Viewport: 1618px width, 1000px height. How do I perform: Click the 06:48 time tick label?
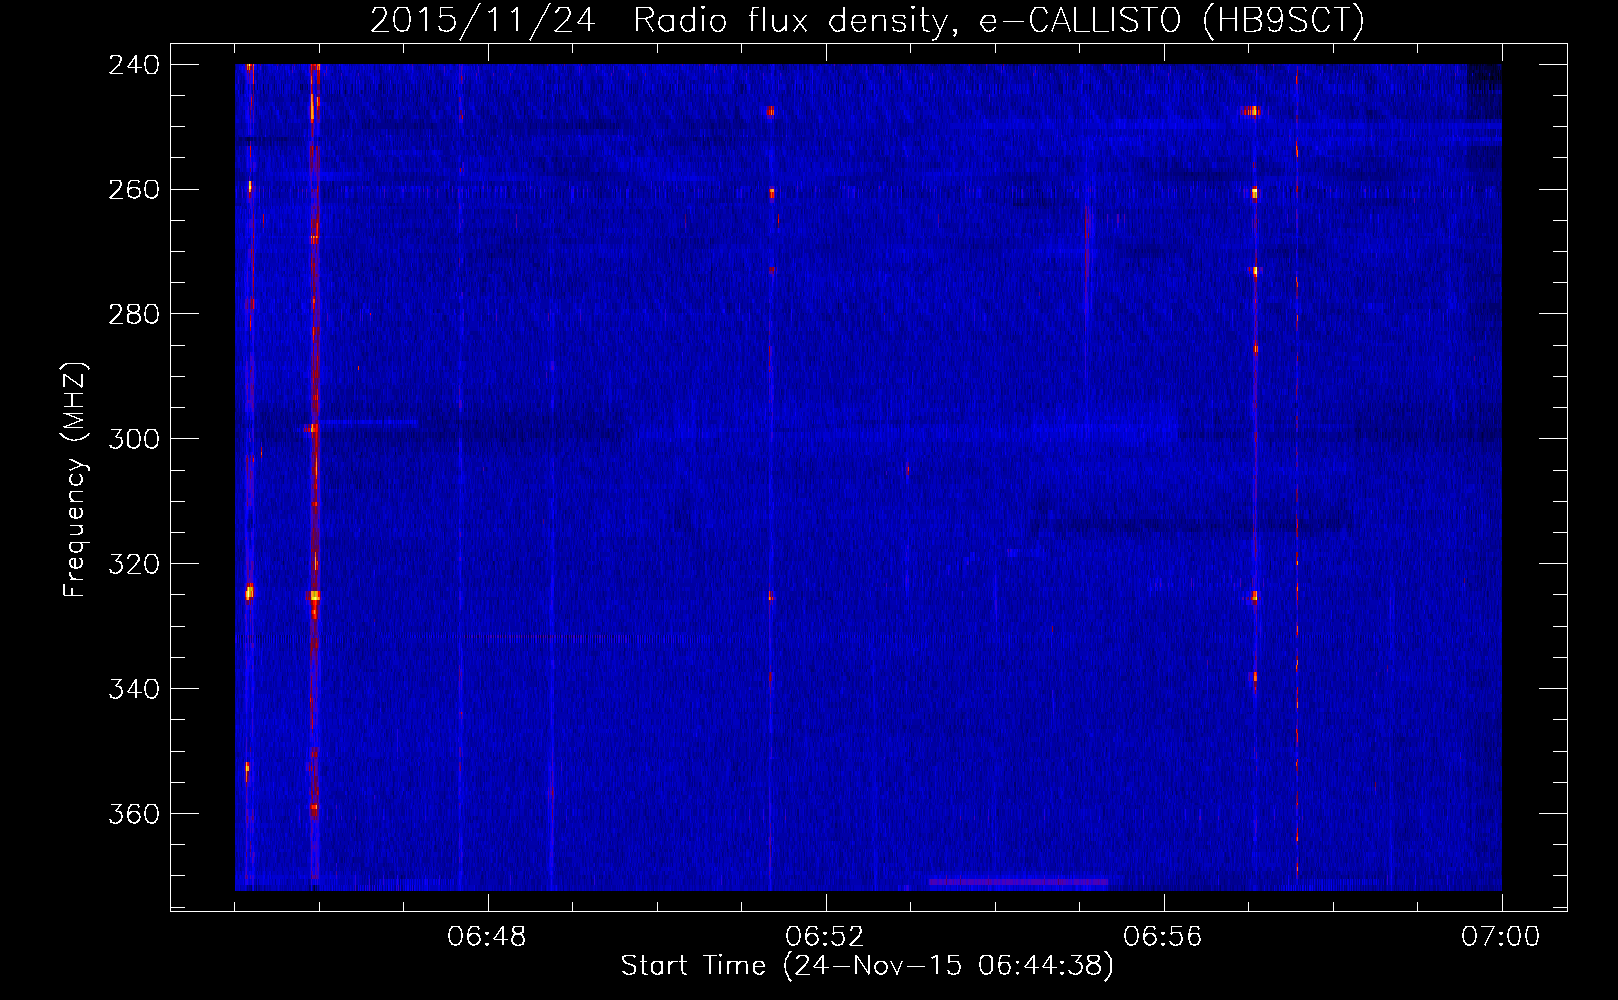[487, 937]
